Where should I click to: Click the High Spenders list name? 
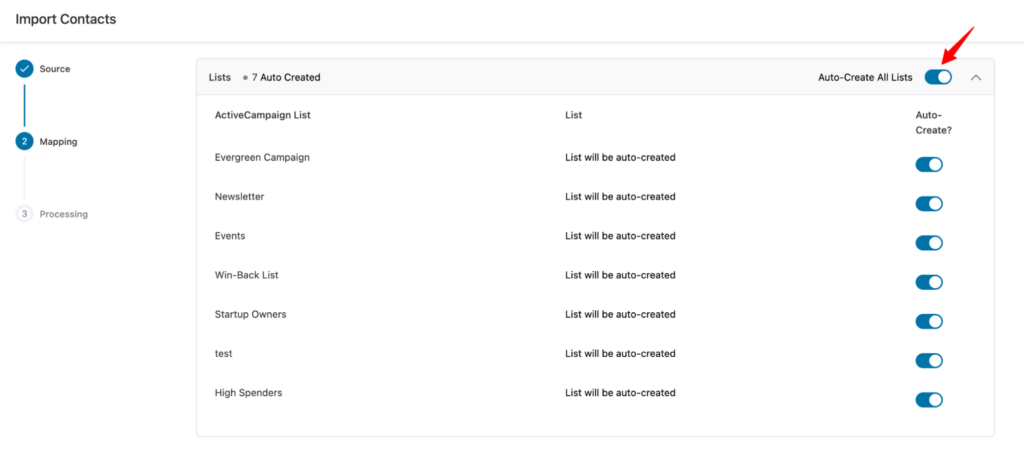pos(248,393)
